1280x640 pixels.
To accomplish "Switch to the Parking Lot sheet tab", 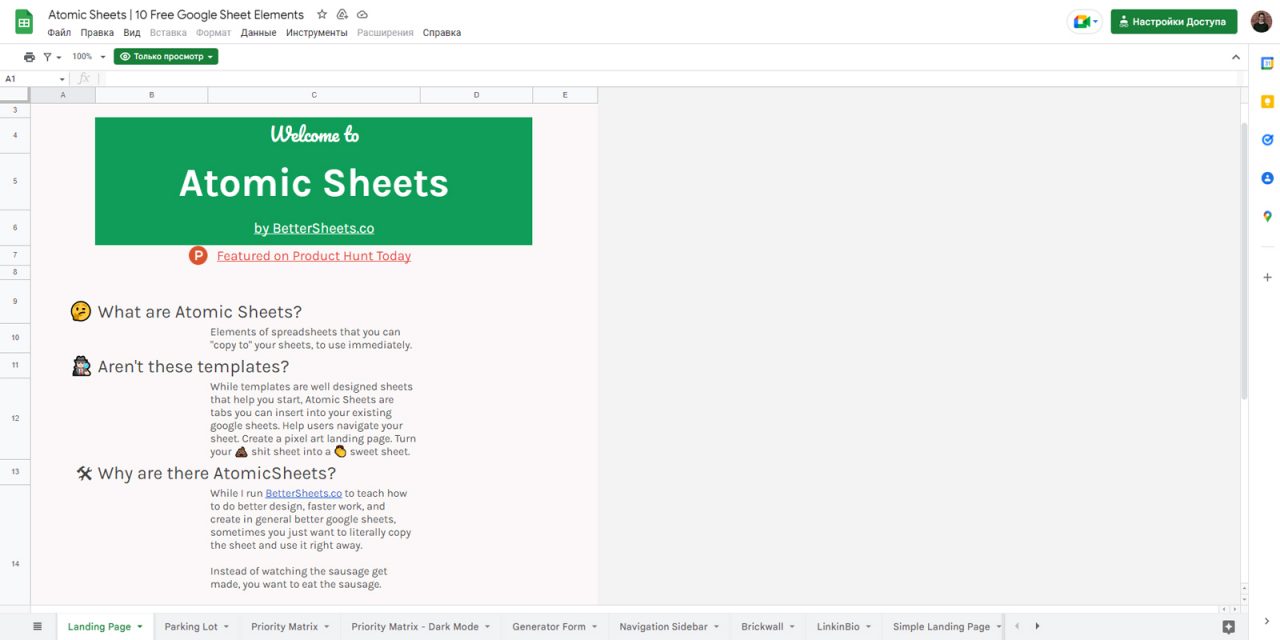I will (190, 625).
